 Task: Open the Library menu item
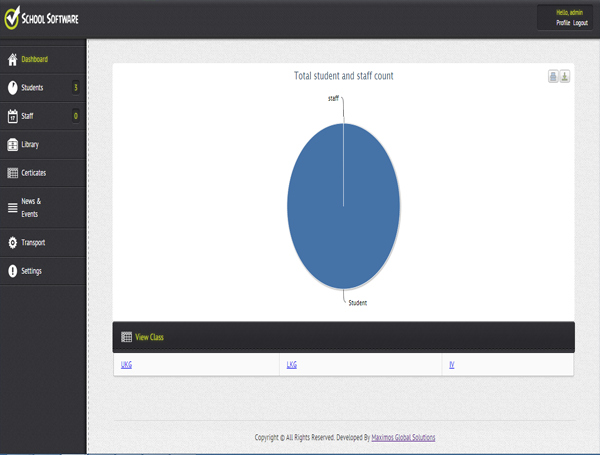pyautogui.click(x=30, y=145)
